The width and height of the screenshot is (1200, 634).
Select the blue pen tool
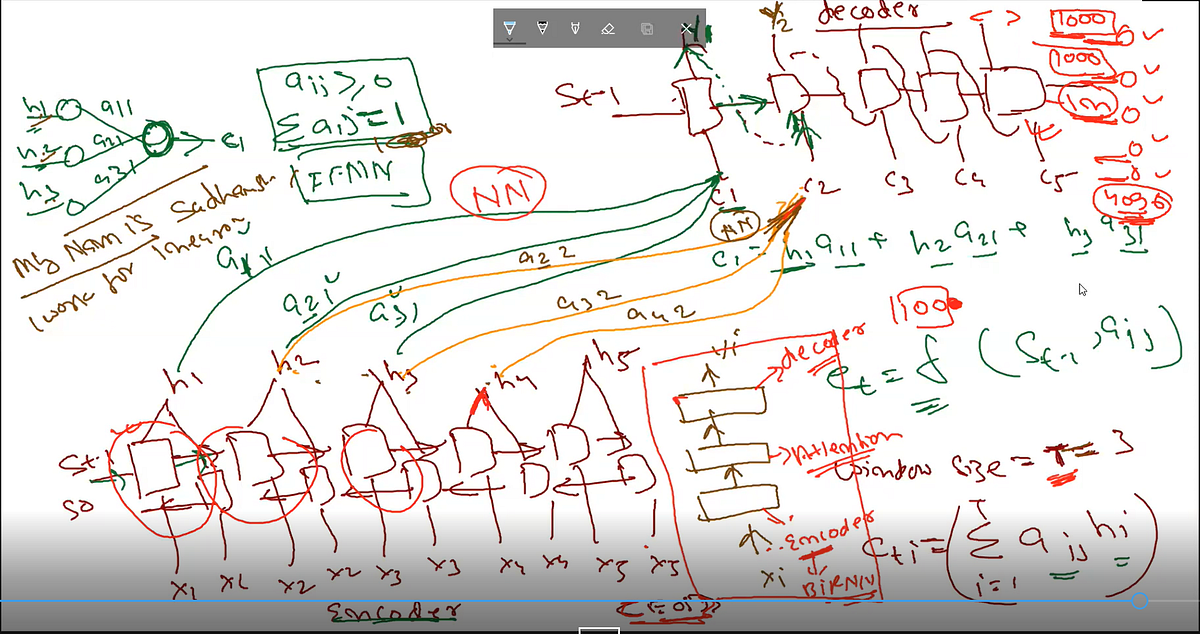tap(510, 27)
